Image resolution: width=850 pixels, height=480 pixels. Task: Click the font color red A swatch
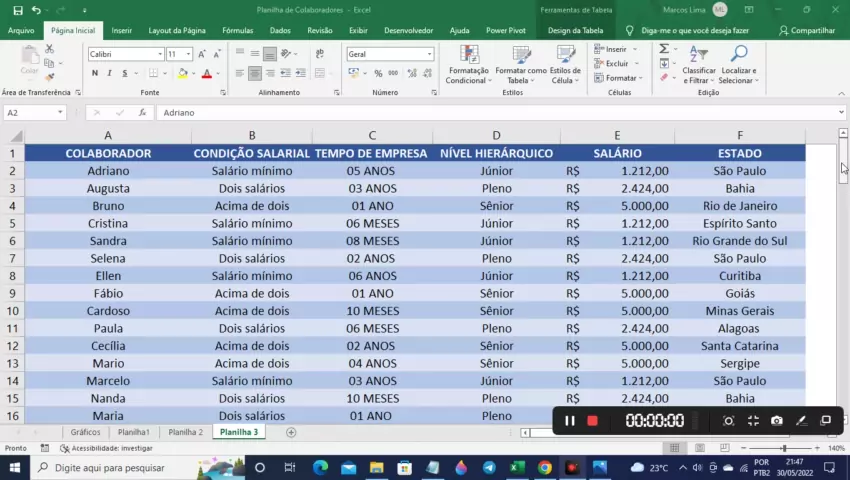[x=206, y=73]
